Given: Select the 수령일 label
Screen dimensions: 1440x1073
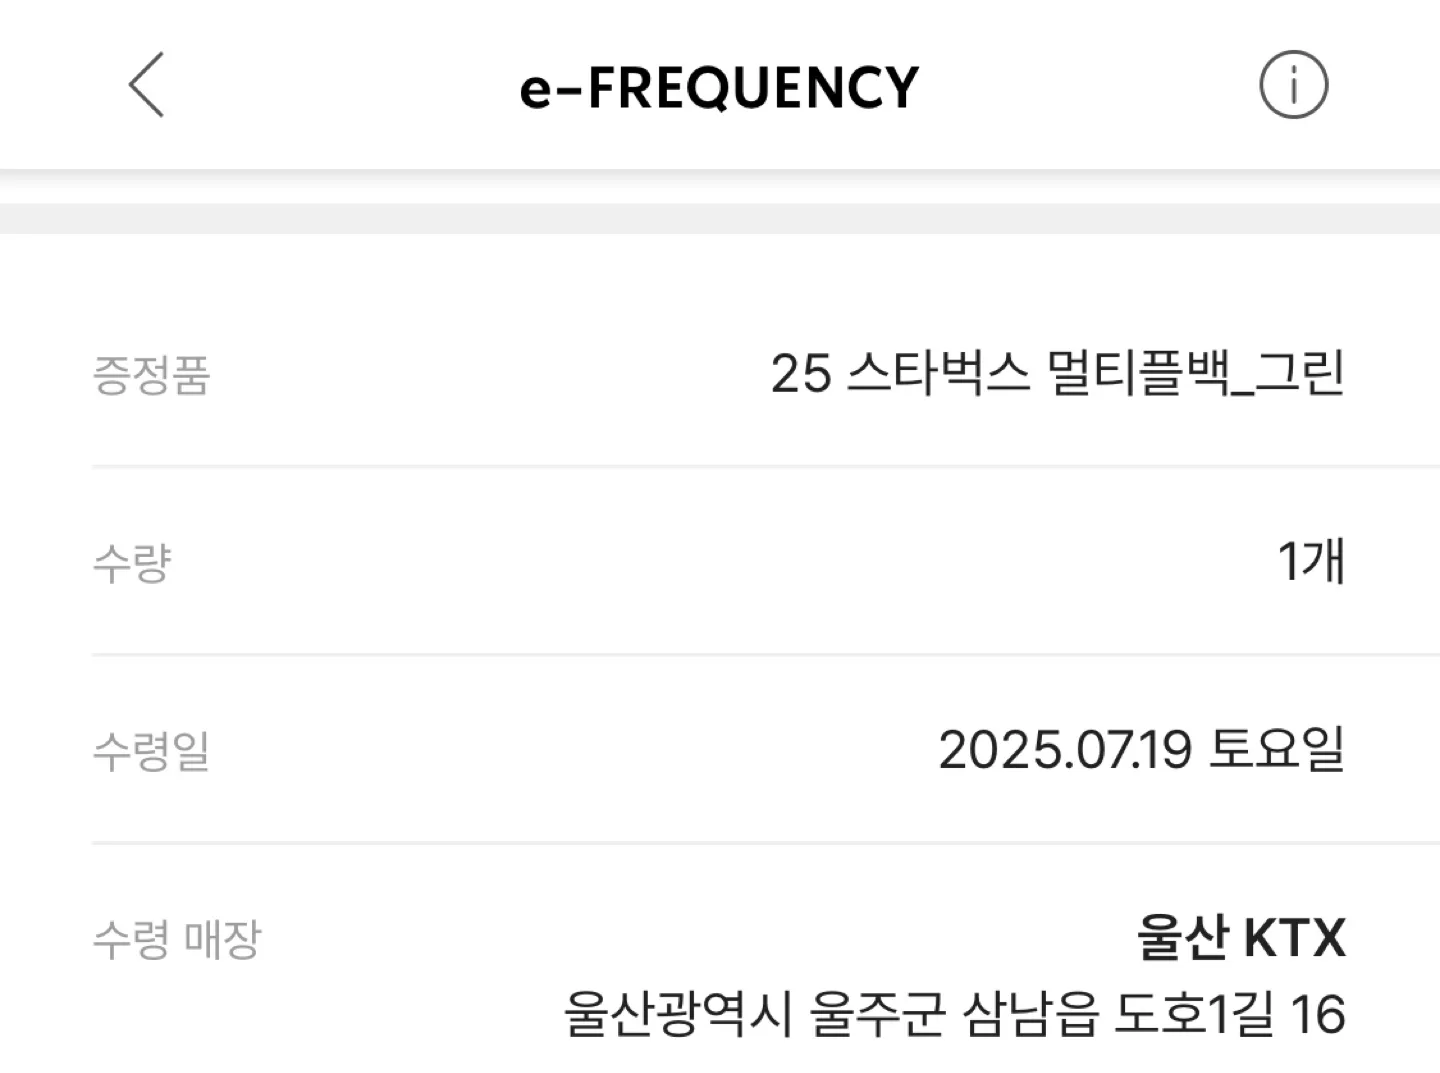Looking at the screenshot, I should coord(151,750).
